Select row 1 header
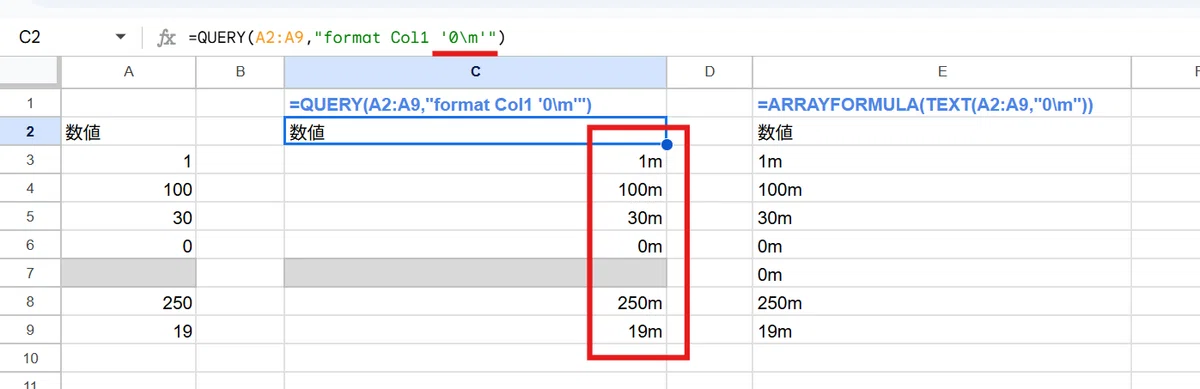Viewport: 1200px width, 389px height. point(30,103)
